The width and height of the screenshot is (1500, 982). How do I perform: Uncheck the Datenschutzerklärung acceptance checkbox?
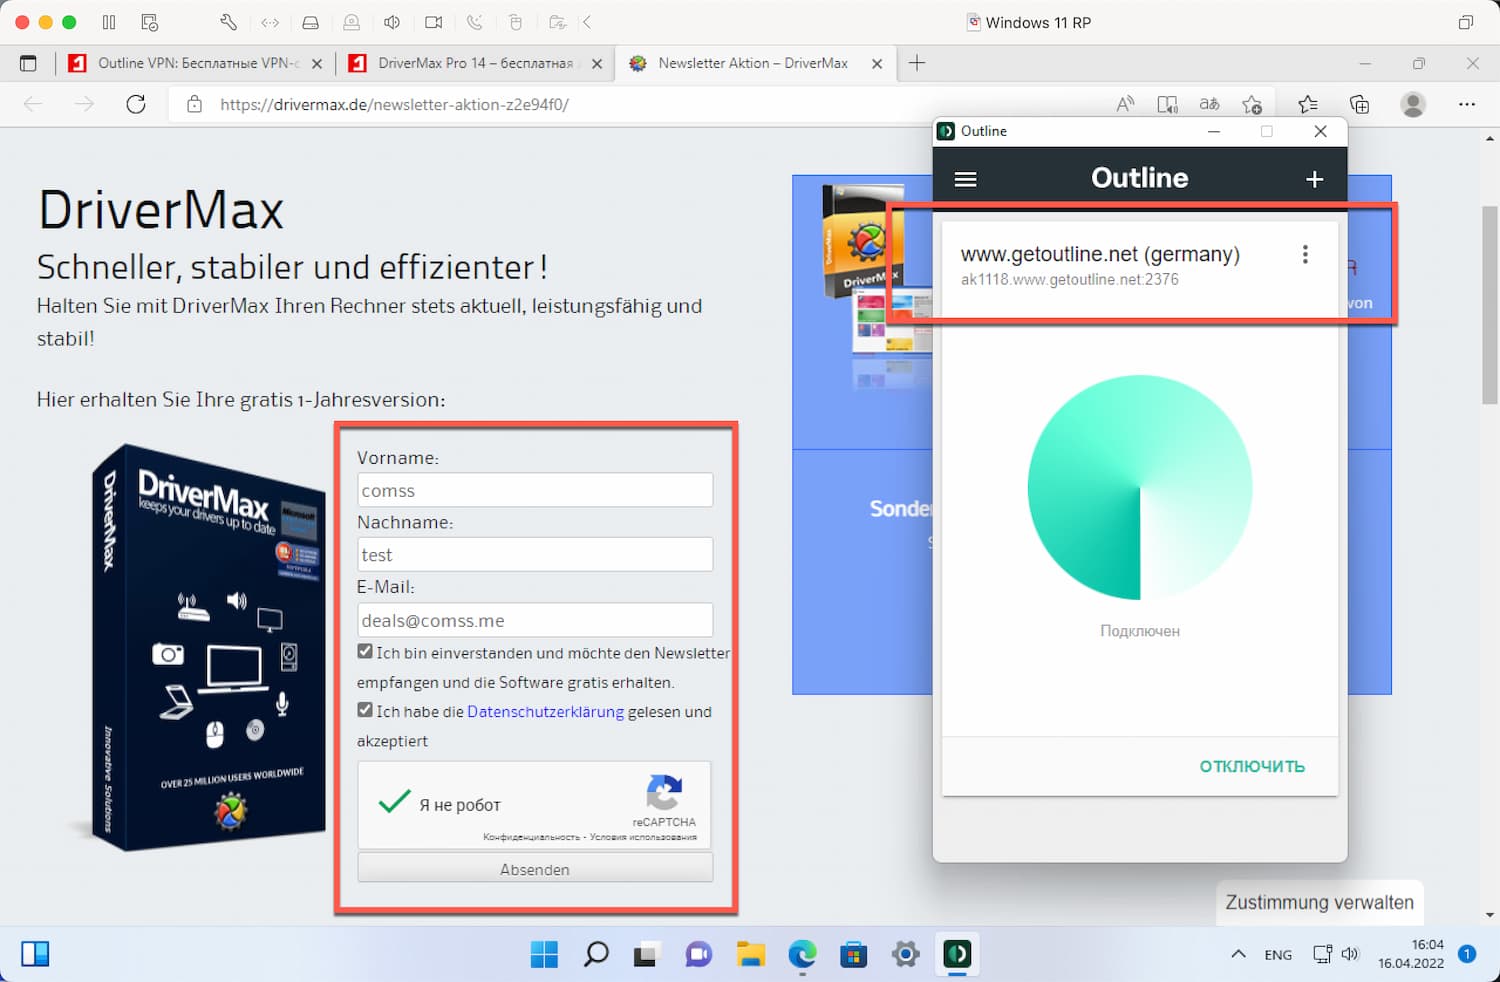point(365,710)
